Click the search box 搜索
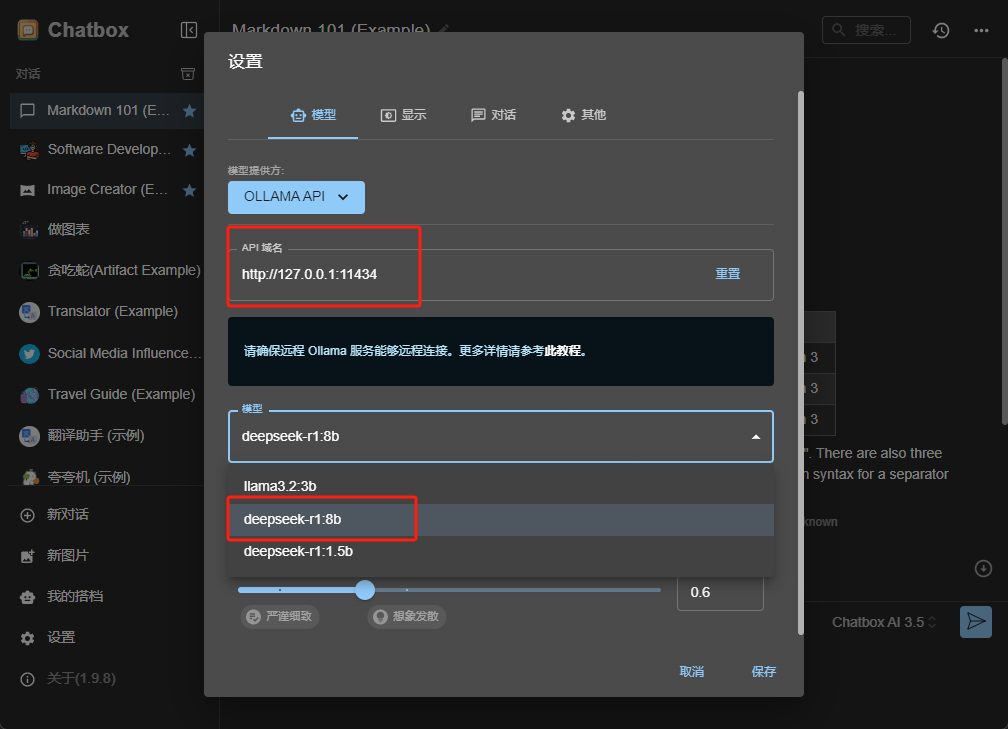Screen dimensions: 1008x729 click(x=866, y=30)
